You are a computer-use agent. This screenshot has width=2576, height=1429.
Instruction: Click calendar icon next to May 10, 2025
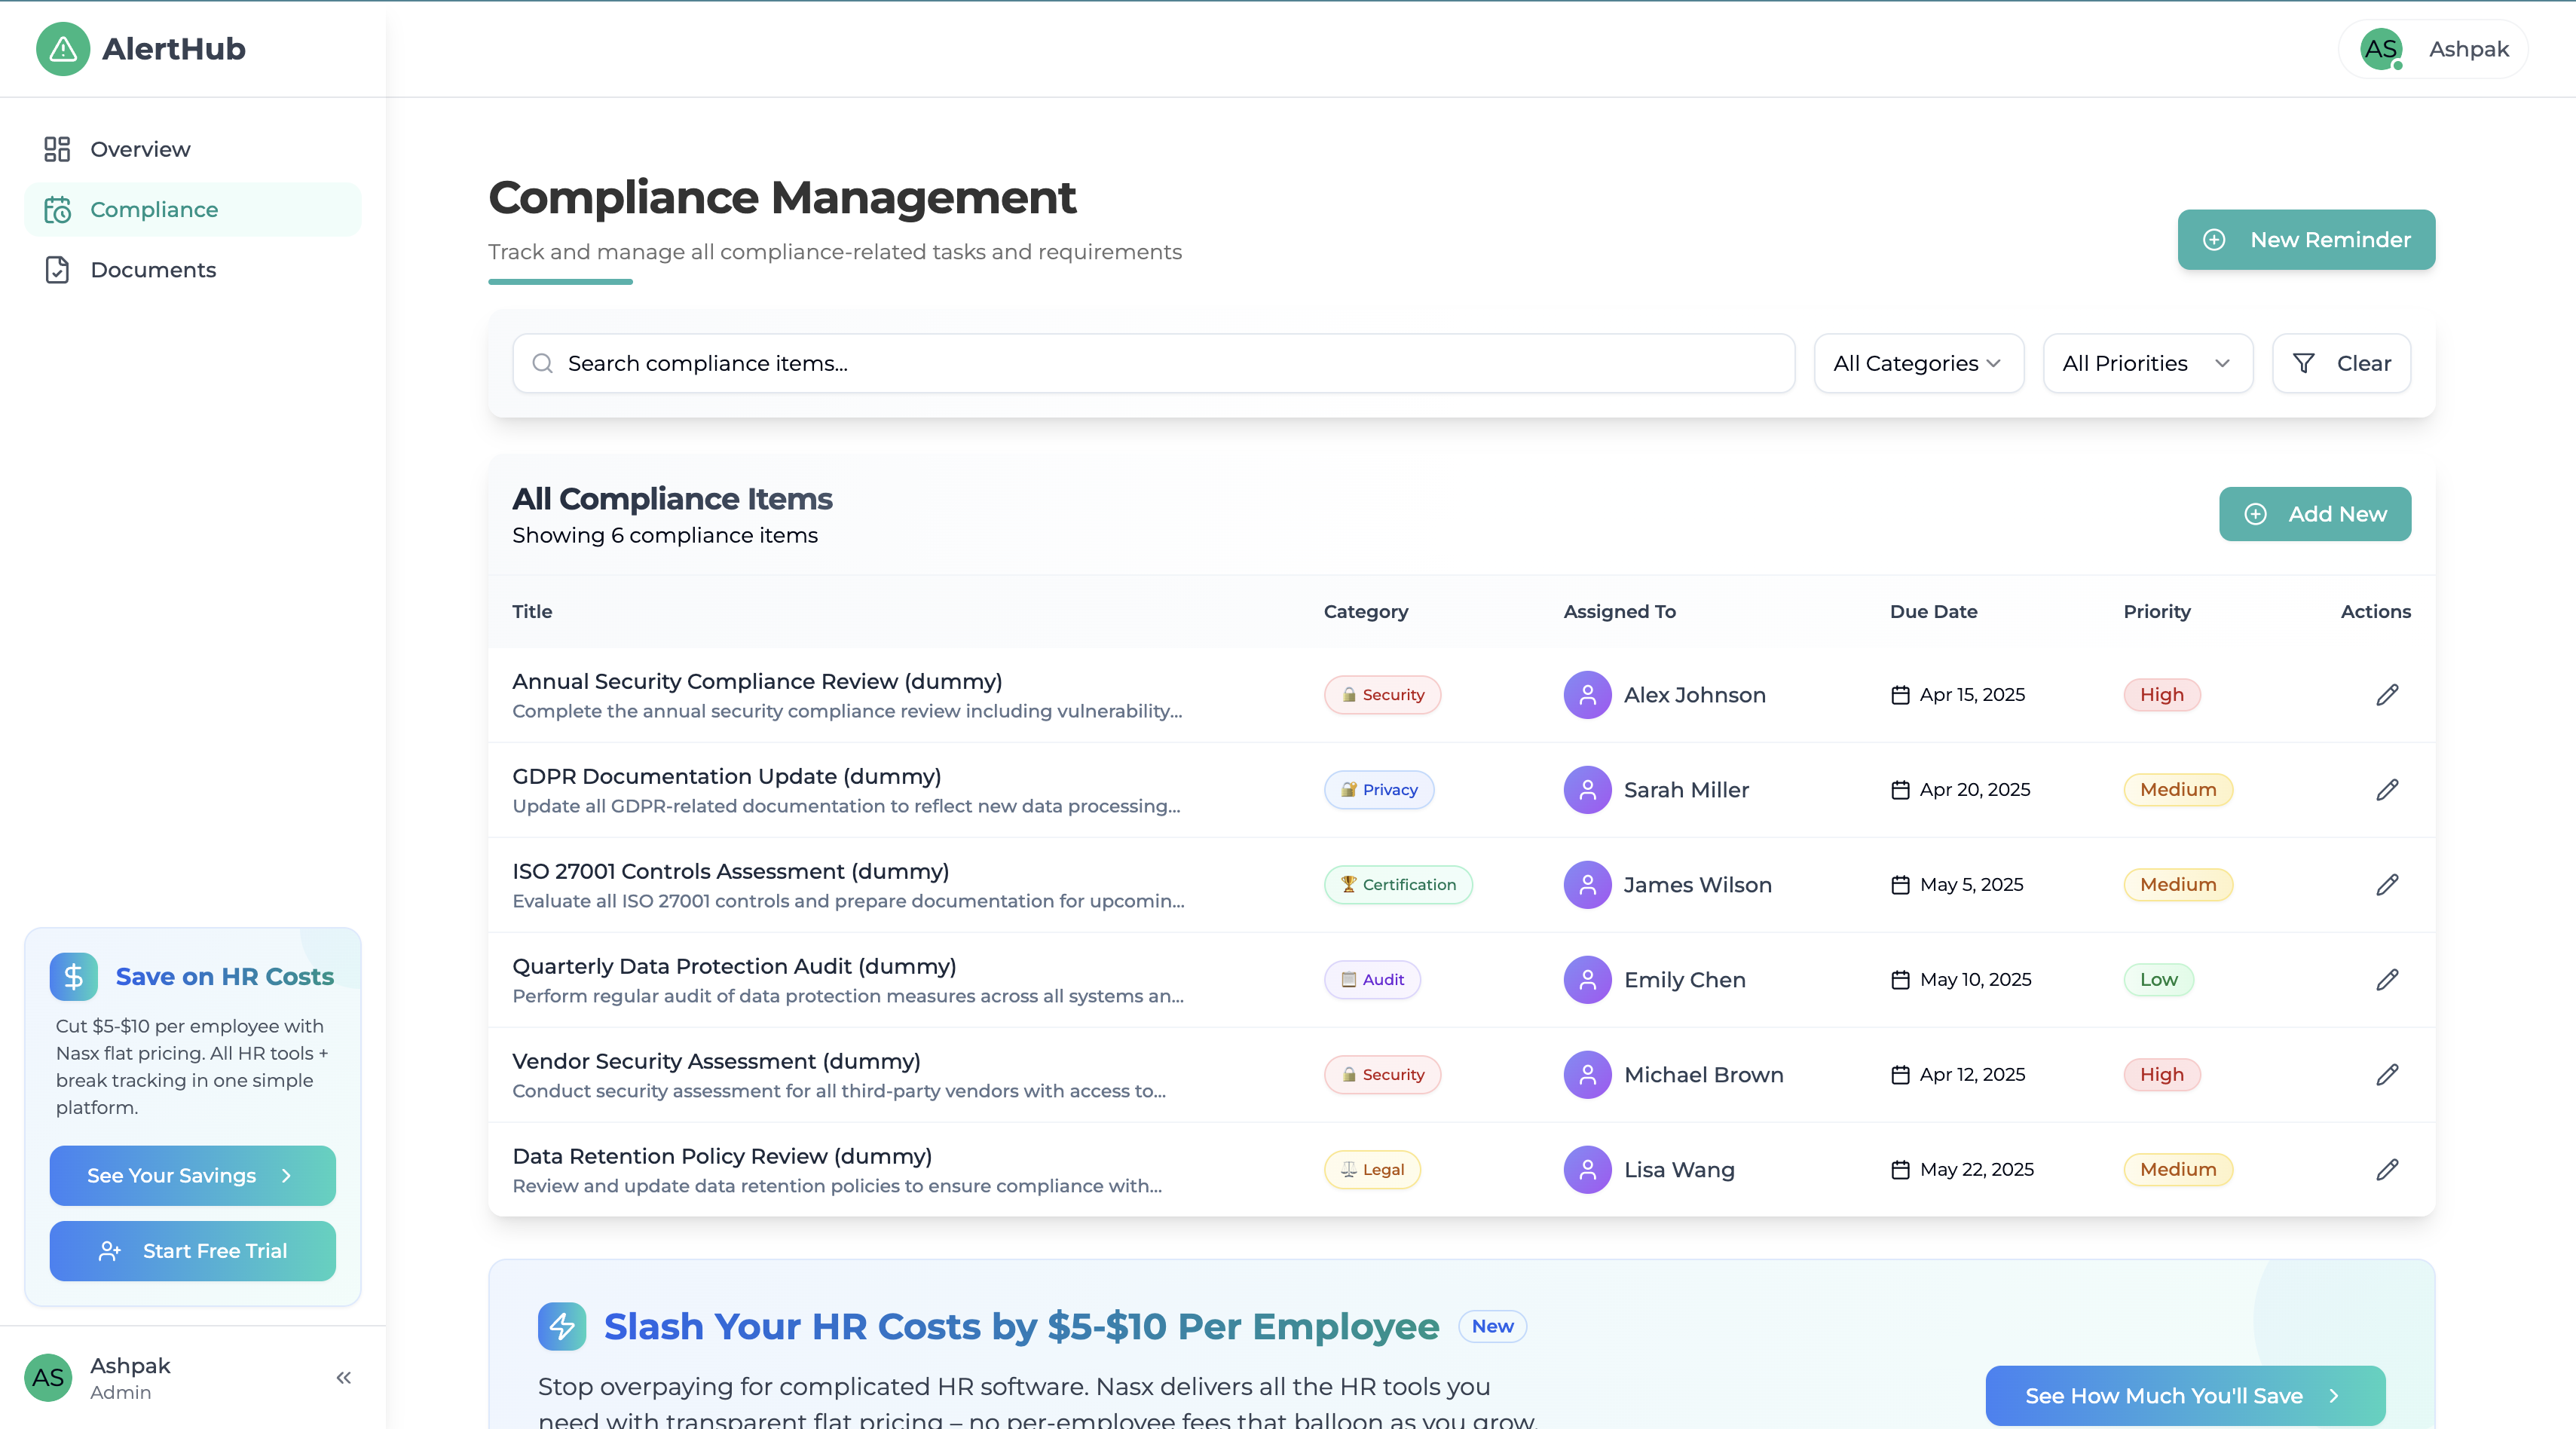tap(1900, 980)
